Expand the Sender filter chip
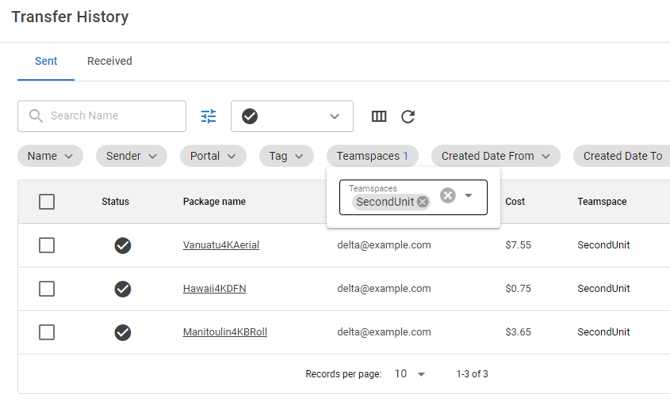This screenshot has width=670, height=409. click(131, 156)
